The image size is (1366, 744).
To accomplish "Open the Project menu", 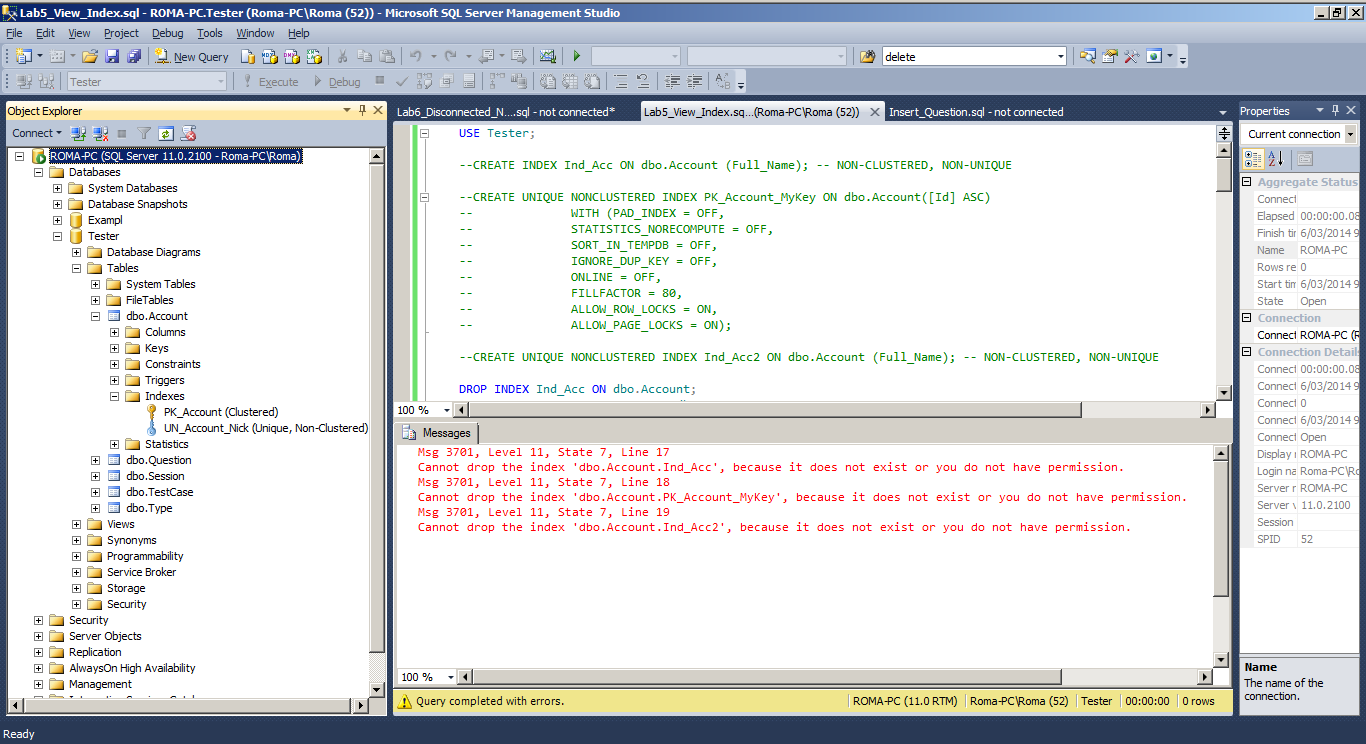I will point(121,33).
